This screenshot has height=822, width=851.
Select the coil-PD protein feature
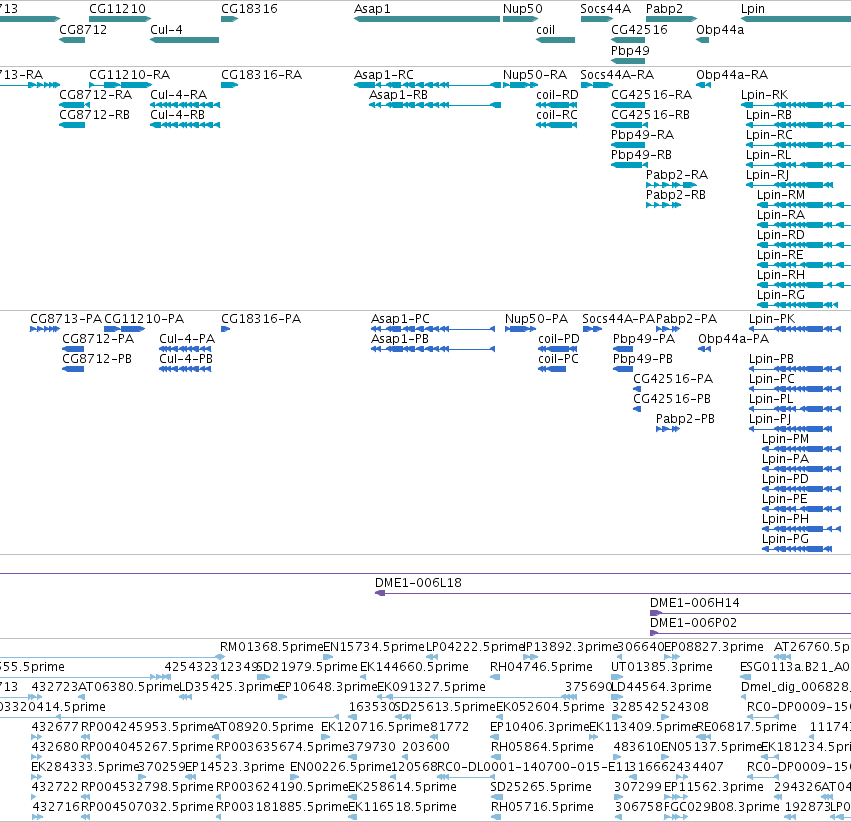coord(557,349)
